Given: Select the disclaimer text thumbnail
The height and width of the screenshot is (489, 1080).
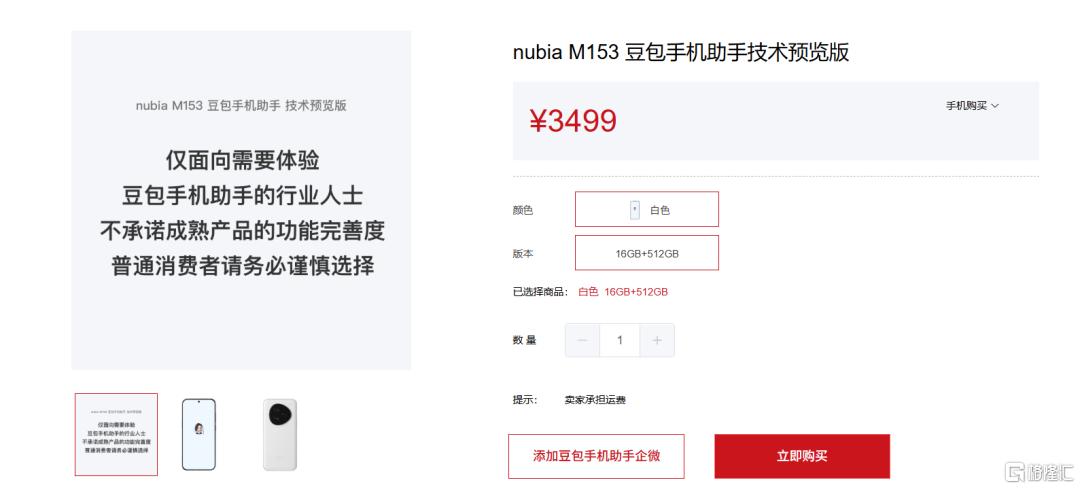Looking at the screenshot, I should pyautogui.click(x=116, y=435).
